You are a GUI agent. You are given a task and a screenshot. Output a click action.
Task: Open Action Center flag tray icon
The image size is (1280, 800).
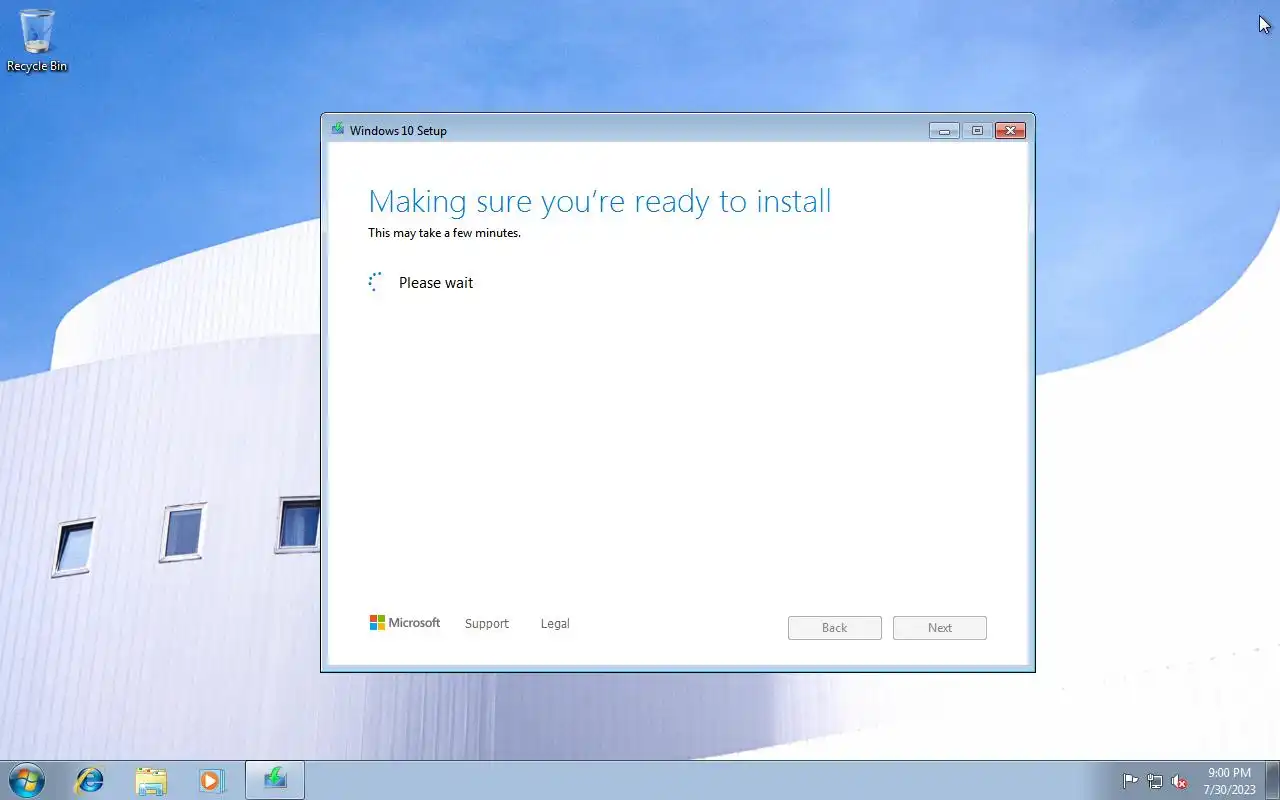(1130, 781)
